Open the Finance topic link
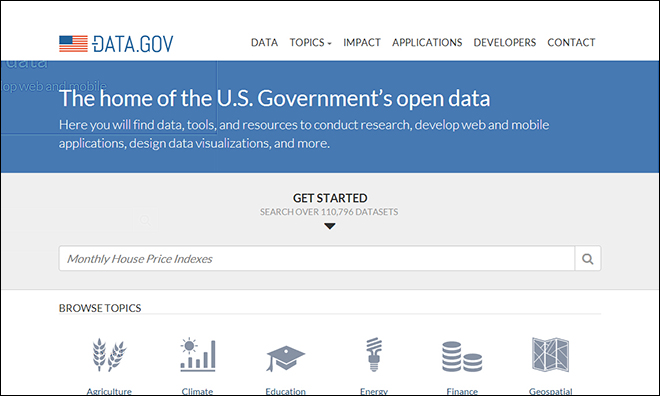Viewport: 660px width, 396px height. tap(462, 391)
